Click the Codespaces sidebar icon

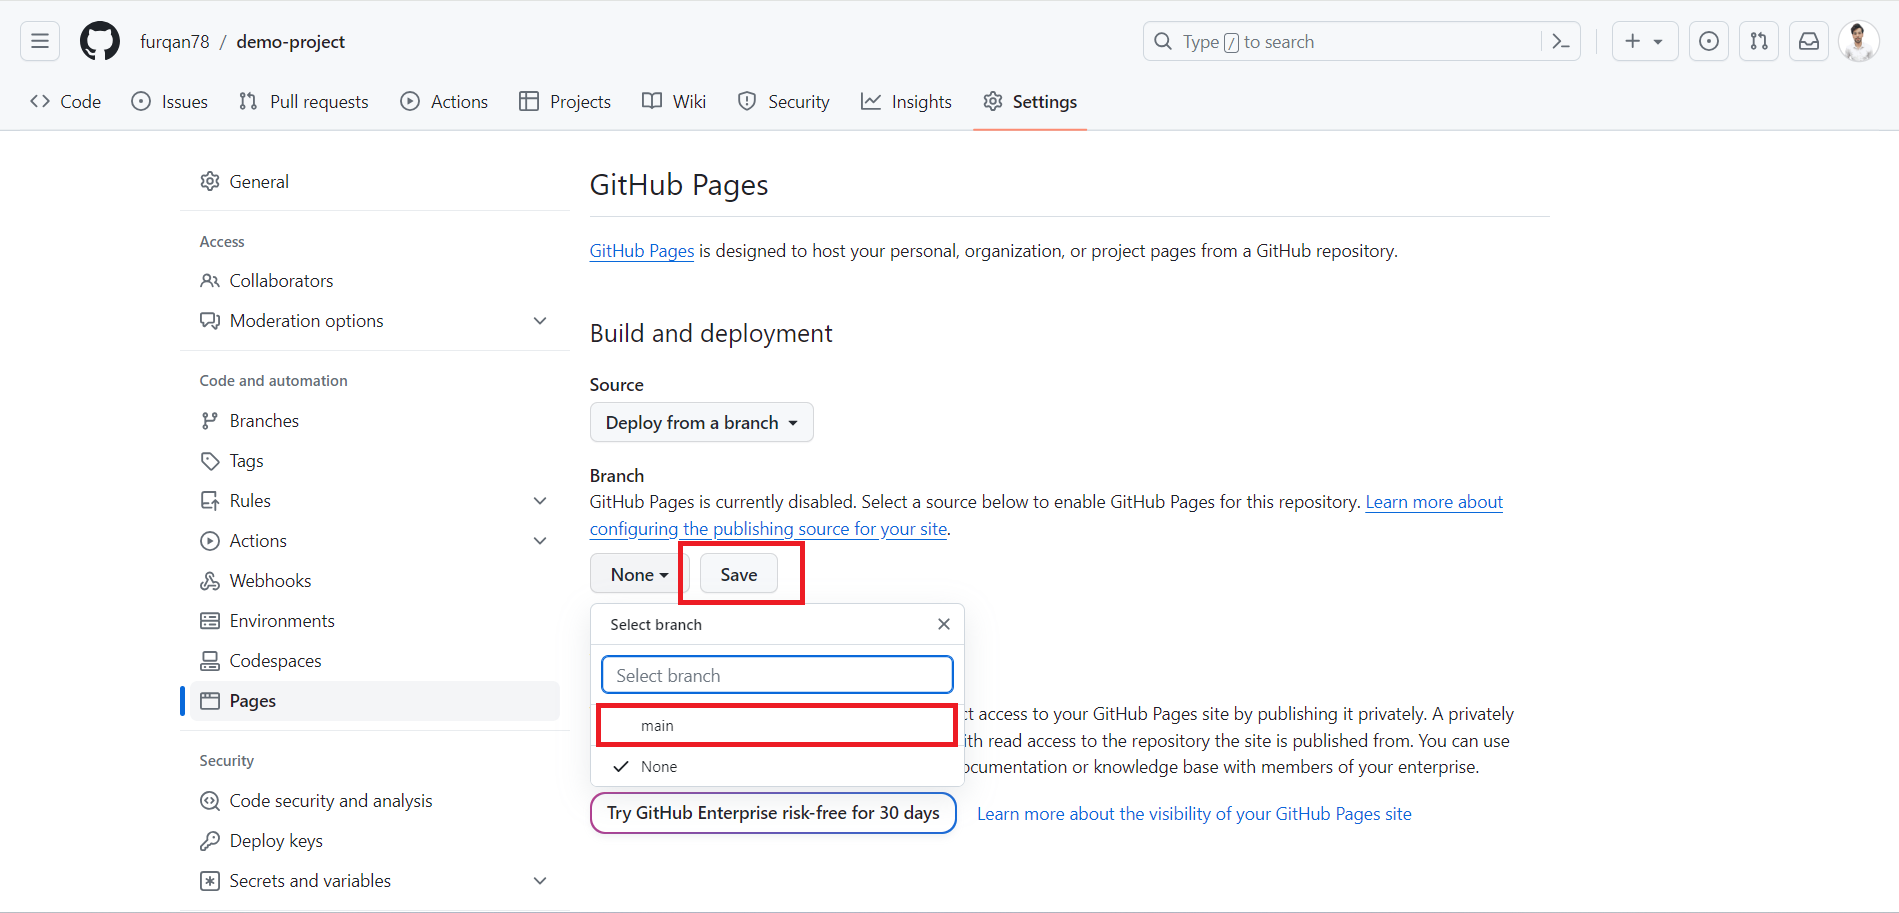pos(210,661)
